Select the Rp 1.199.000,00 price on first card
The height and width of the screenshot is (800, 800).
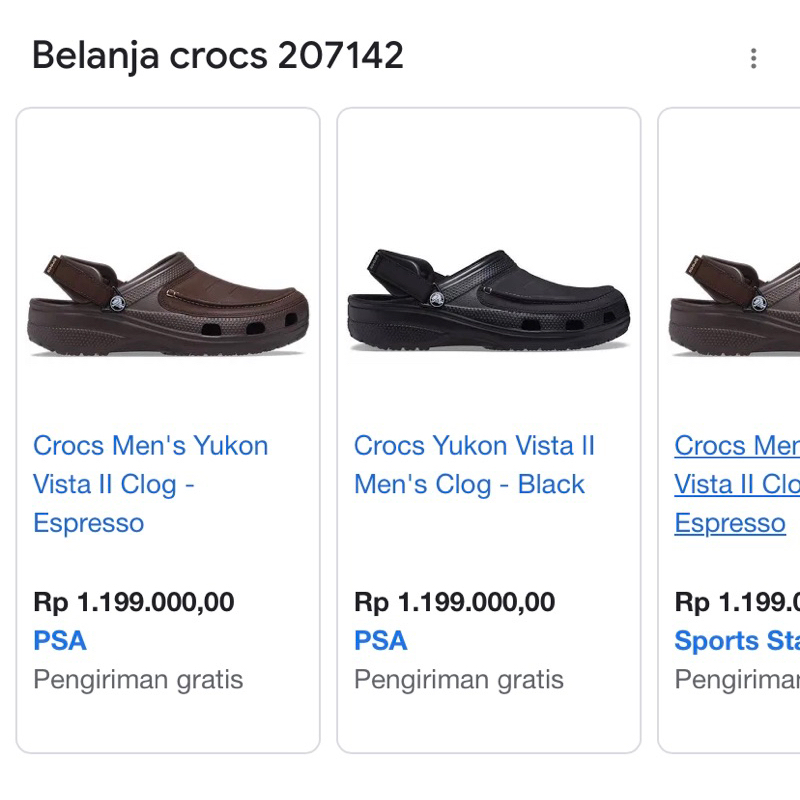[x=133, y=602]
